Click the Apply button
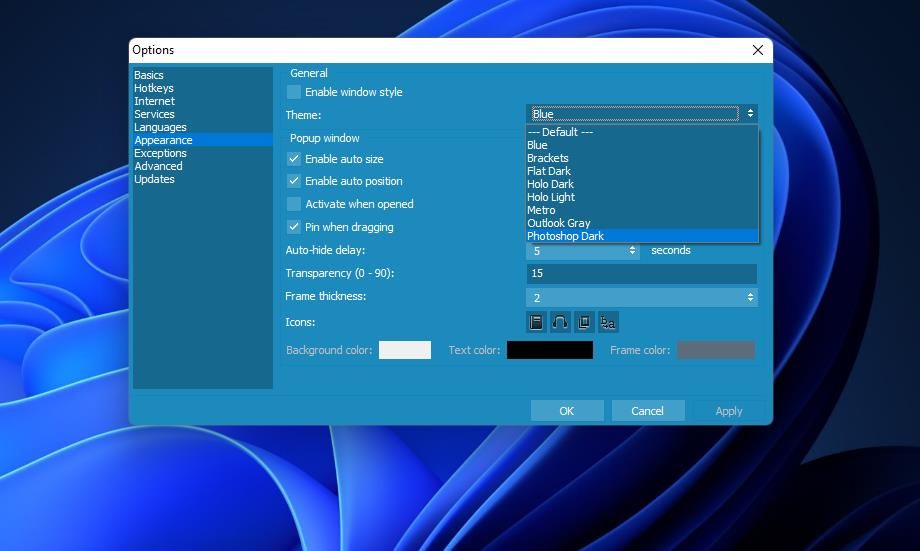920x551 pixels. tap(729, 411)
